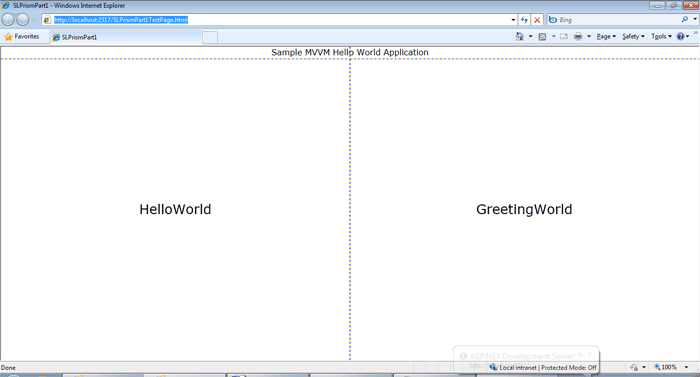Screen dimensions: 700x377
Task: Click the RSS Feeds icon
Action: click(542, 37)
